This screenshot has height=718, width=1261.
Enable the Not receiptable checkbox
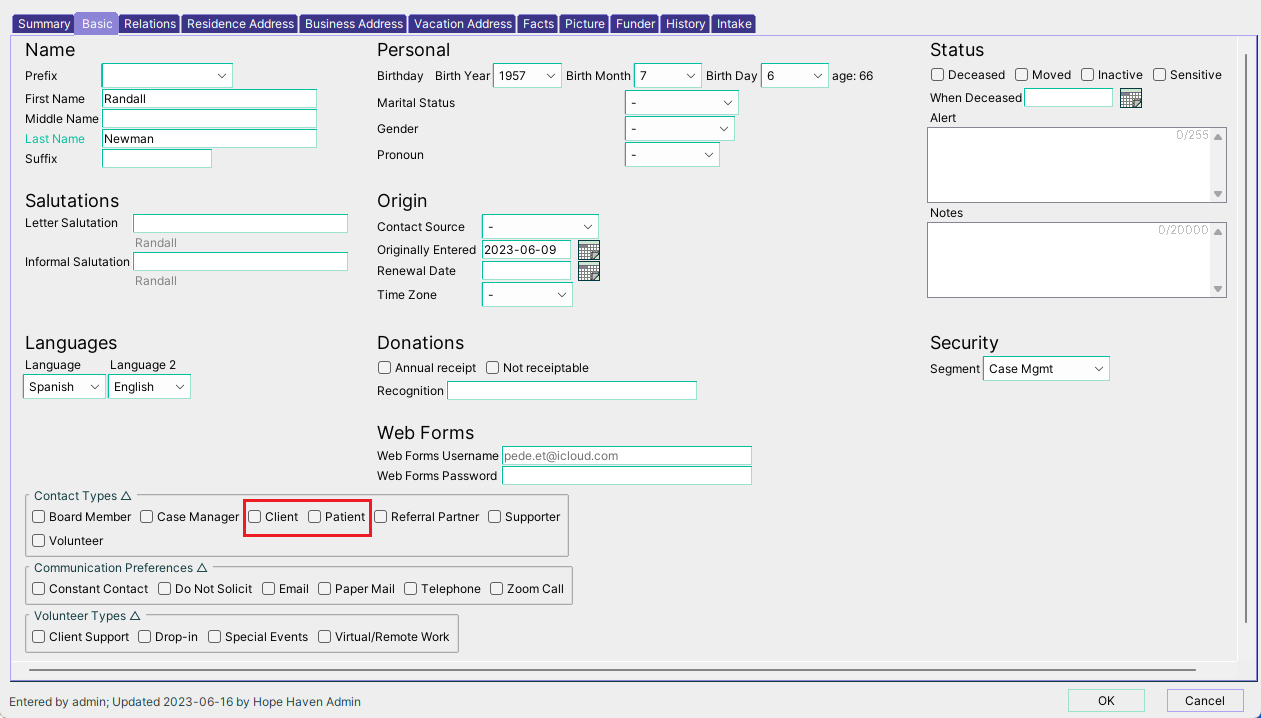(x=493, y=368)
